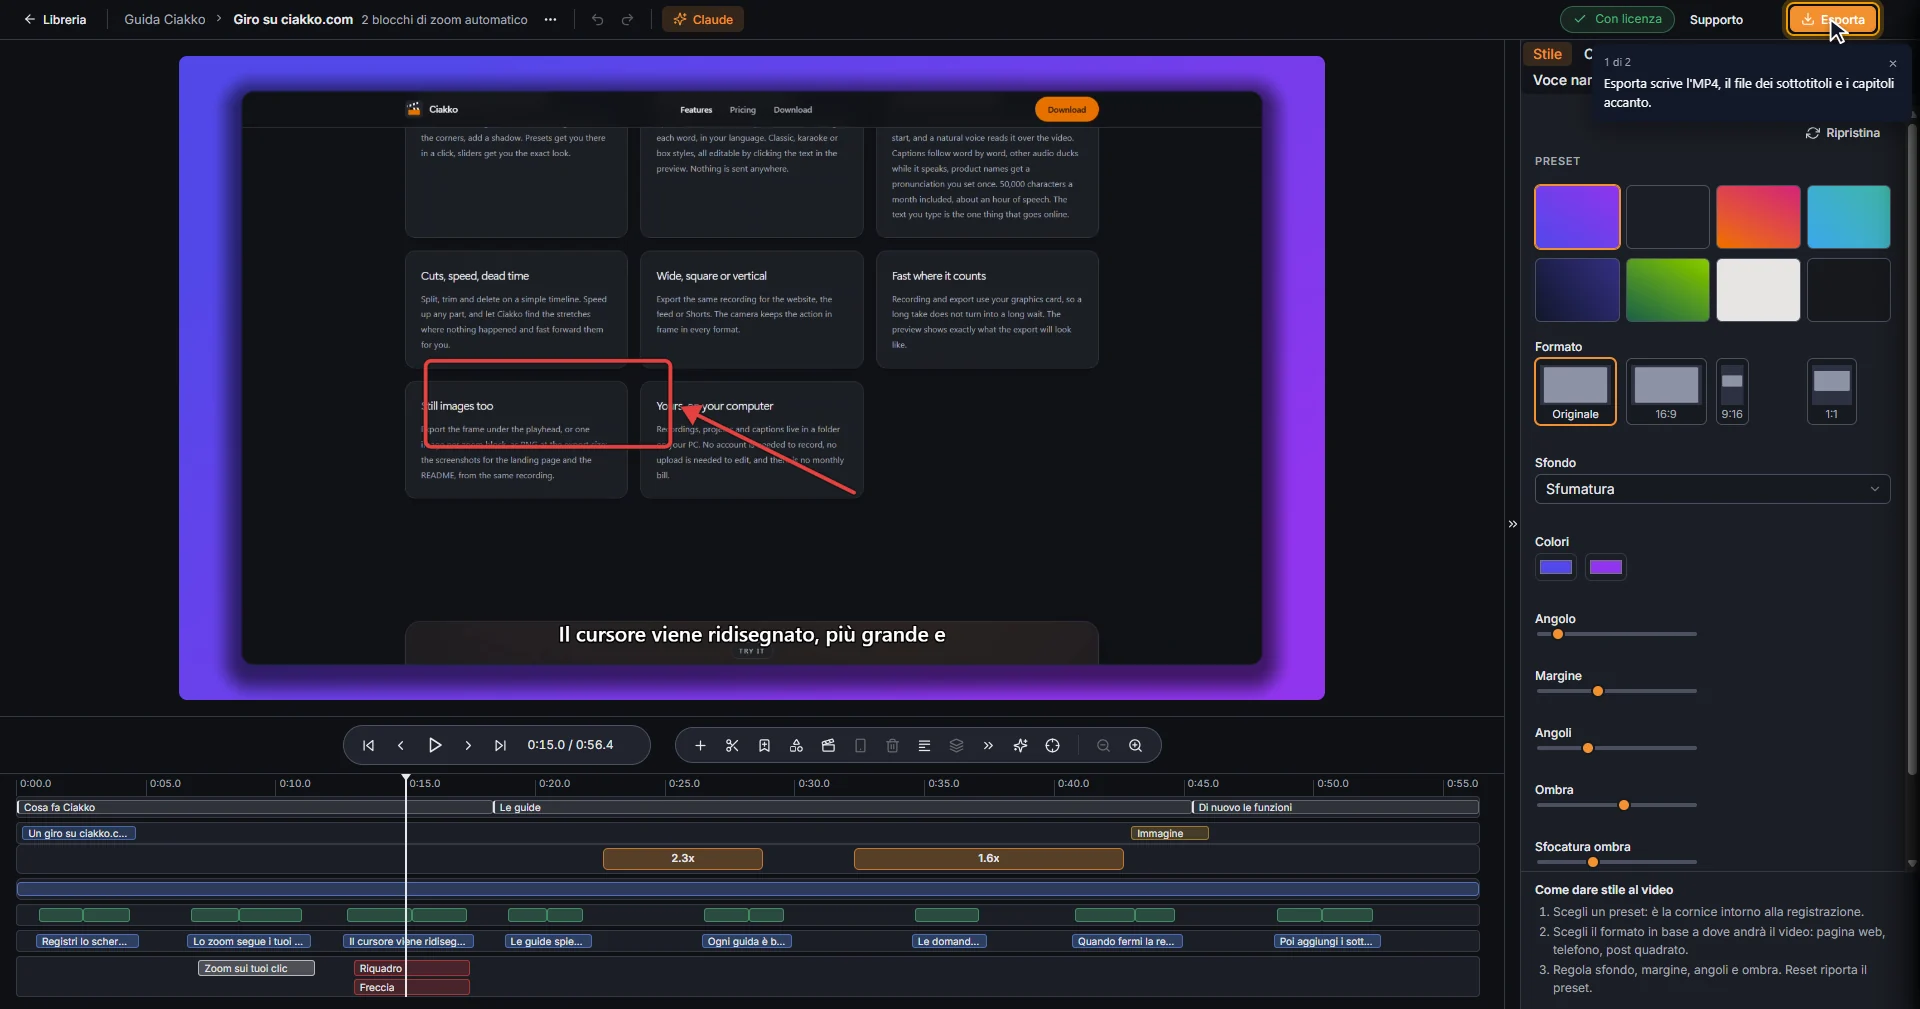Close the export tip tooltip
Image resolution: width=1920 pixels, height=1009 pixels.
pos(1892,63)
